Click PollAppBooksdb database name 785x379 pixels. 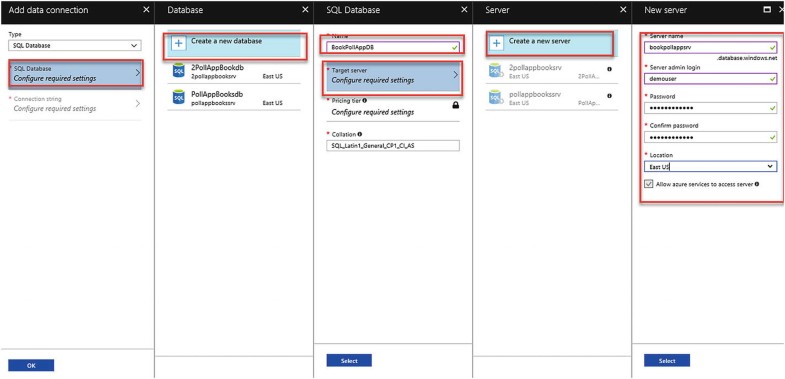(217, 94)
